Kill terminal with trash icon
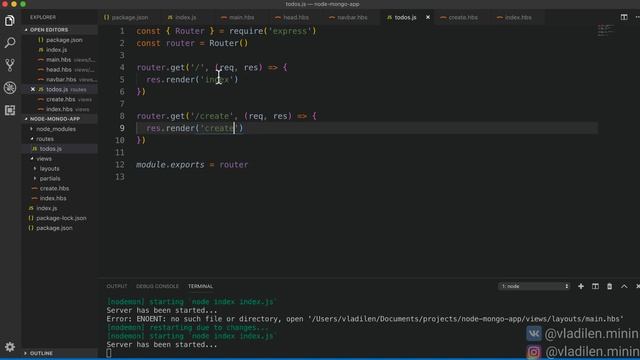 click(x=609, y=286)
